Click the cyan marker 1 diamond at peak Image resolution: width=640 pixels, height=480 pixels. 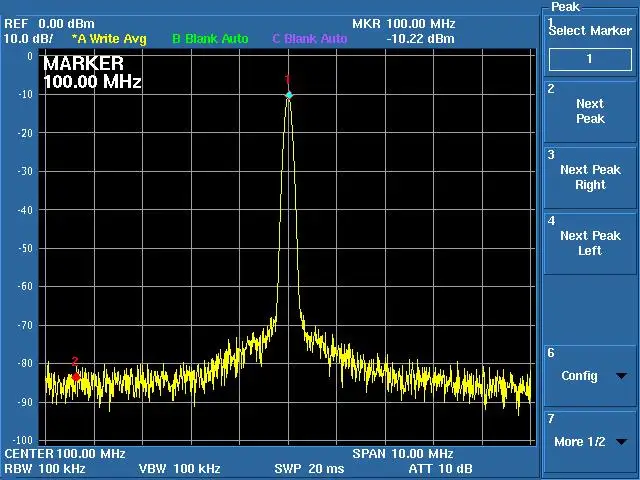[289, 95]
